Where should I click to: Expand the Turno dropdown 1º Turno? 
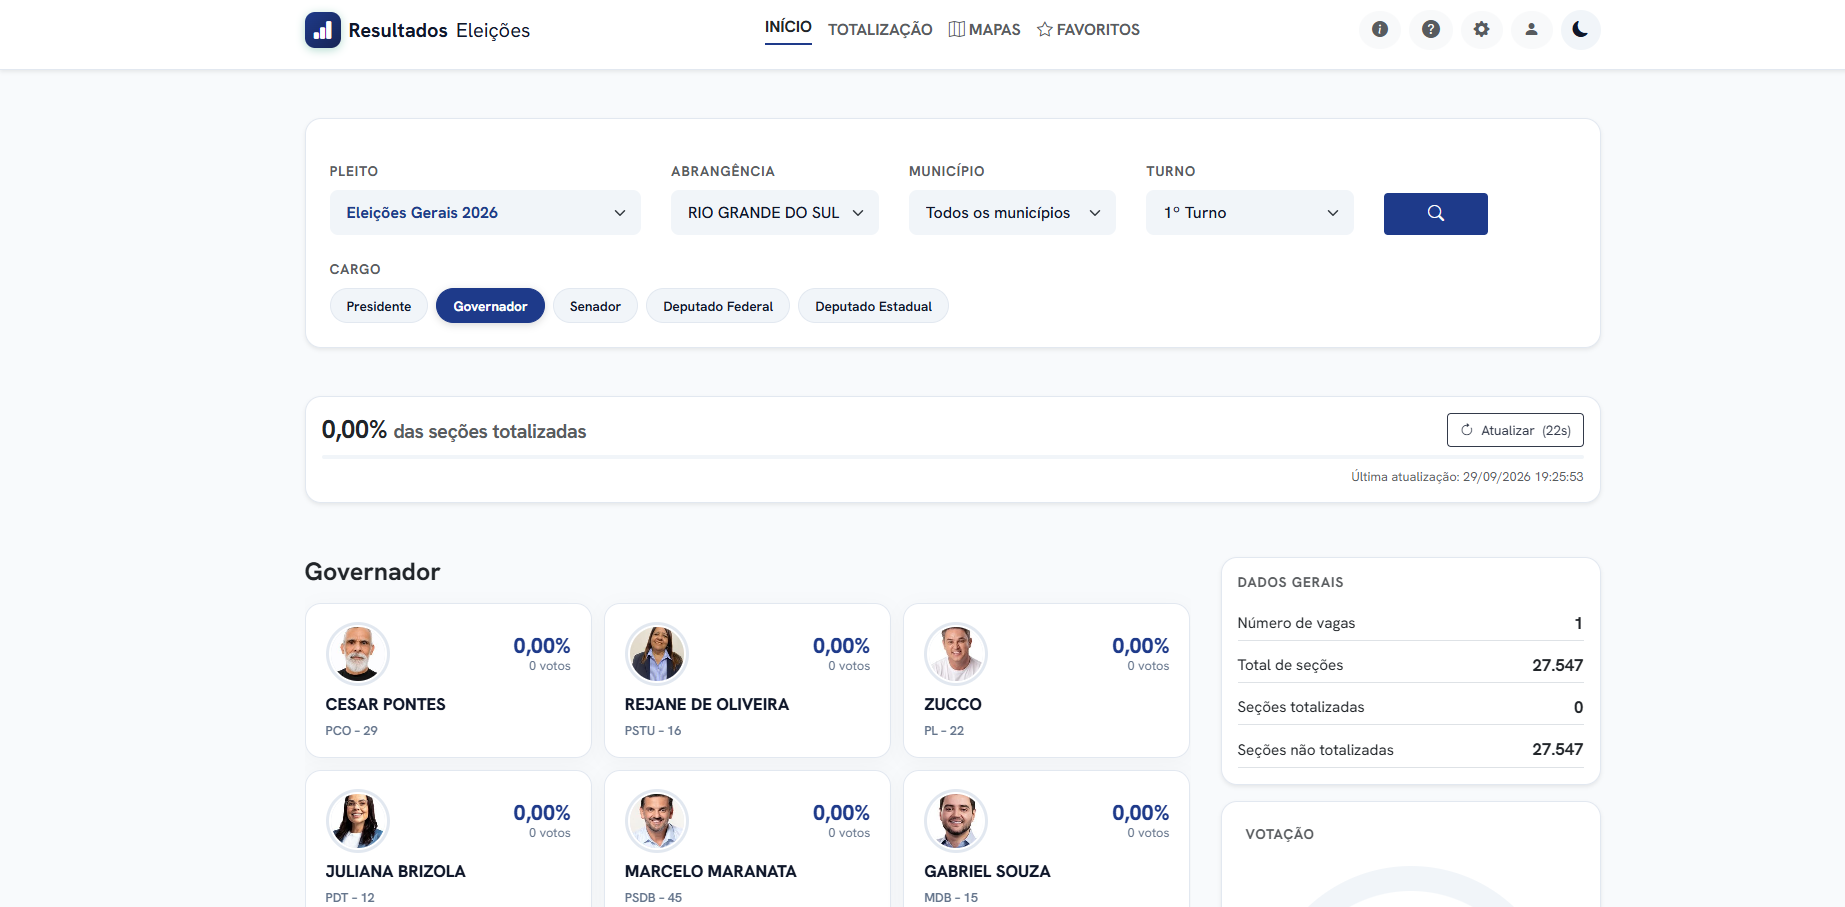click(1250, 213)
